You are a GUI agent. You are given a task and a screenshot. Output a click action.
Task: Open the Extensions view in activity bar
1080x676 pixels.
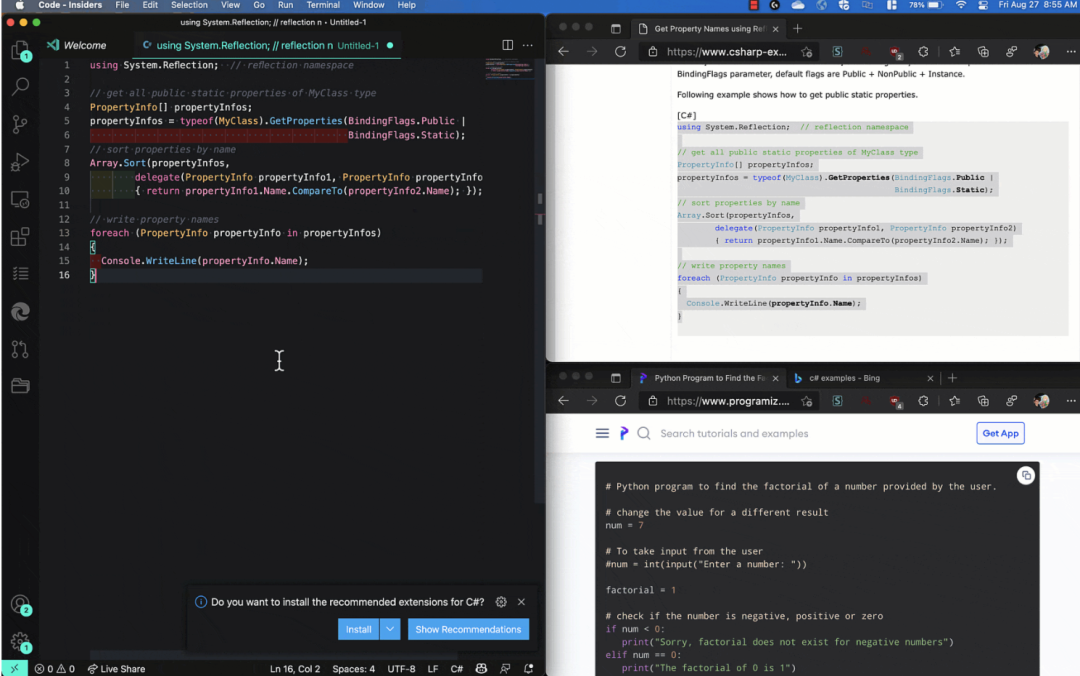pyautogui.click(x=19, y=237)
